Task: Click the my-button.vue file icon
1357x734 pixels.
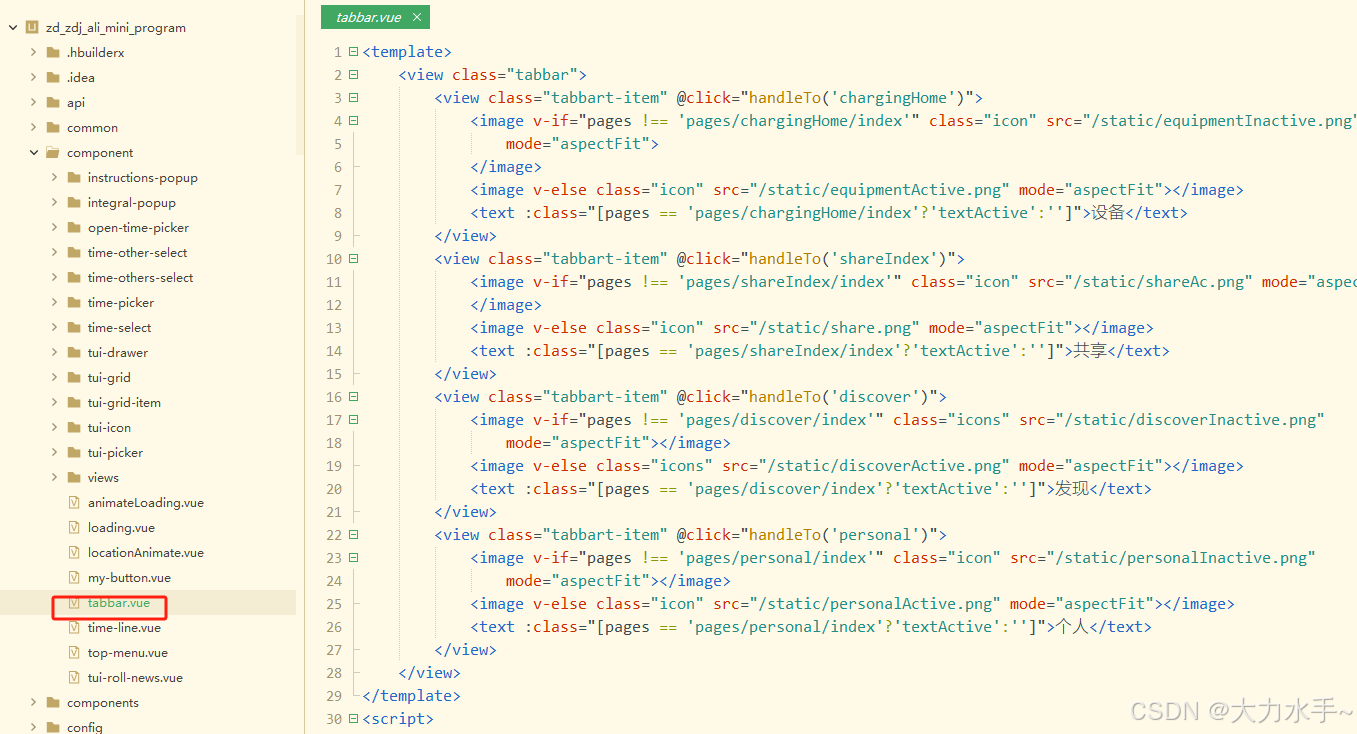Action: click(x=74, y=577)
